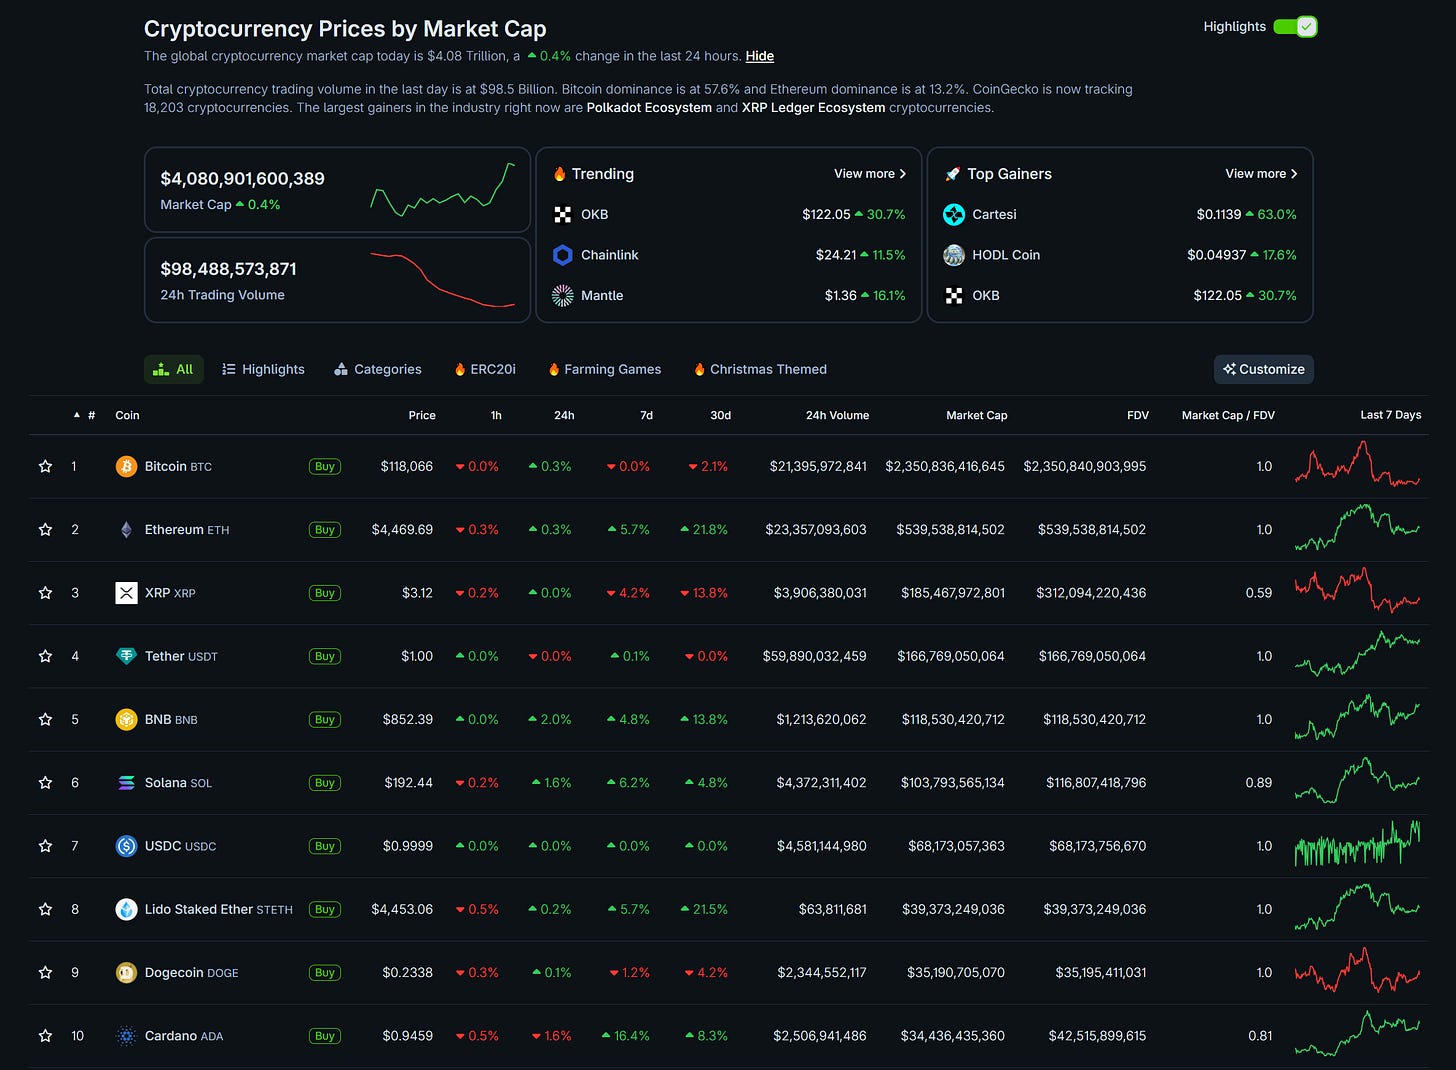The width and height of the screenshot is (1456, 1070).
Task: Open the ERC20i category tab
Action: click(485, 369)
